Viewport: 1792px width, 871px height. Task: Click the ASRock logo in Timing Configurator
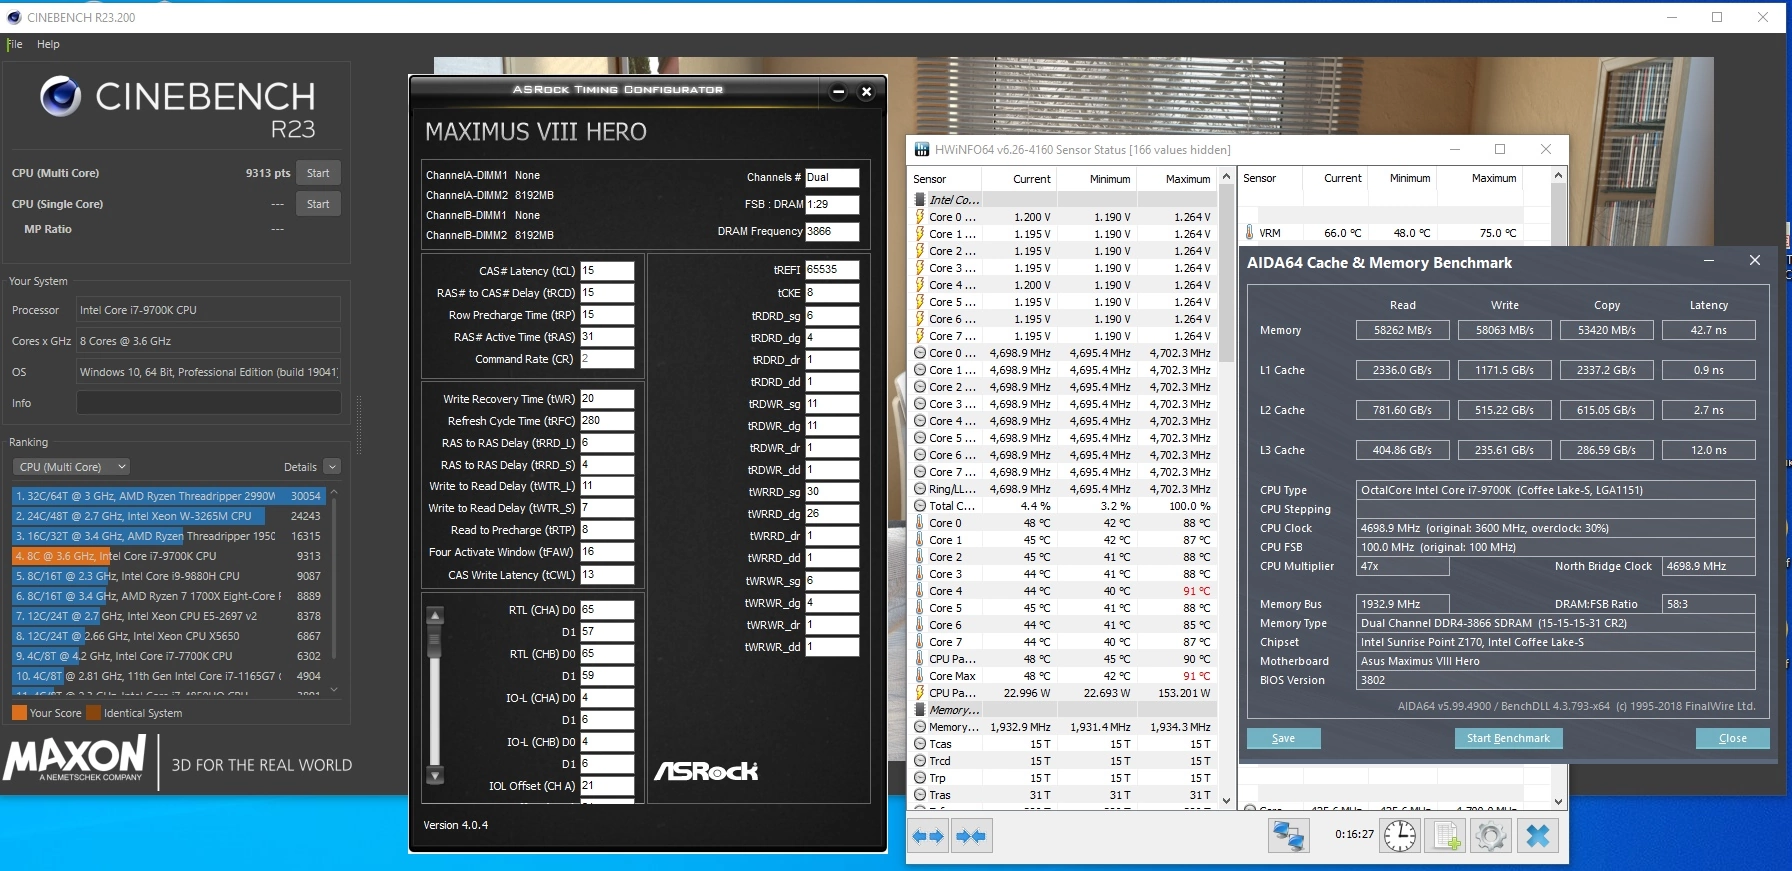pyautogui.click(x=706, y=771)
